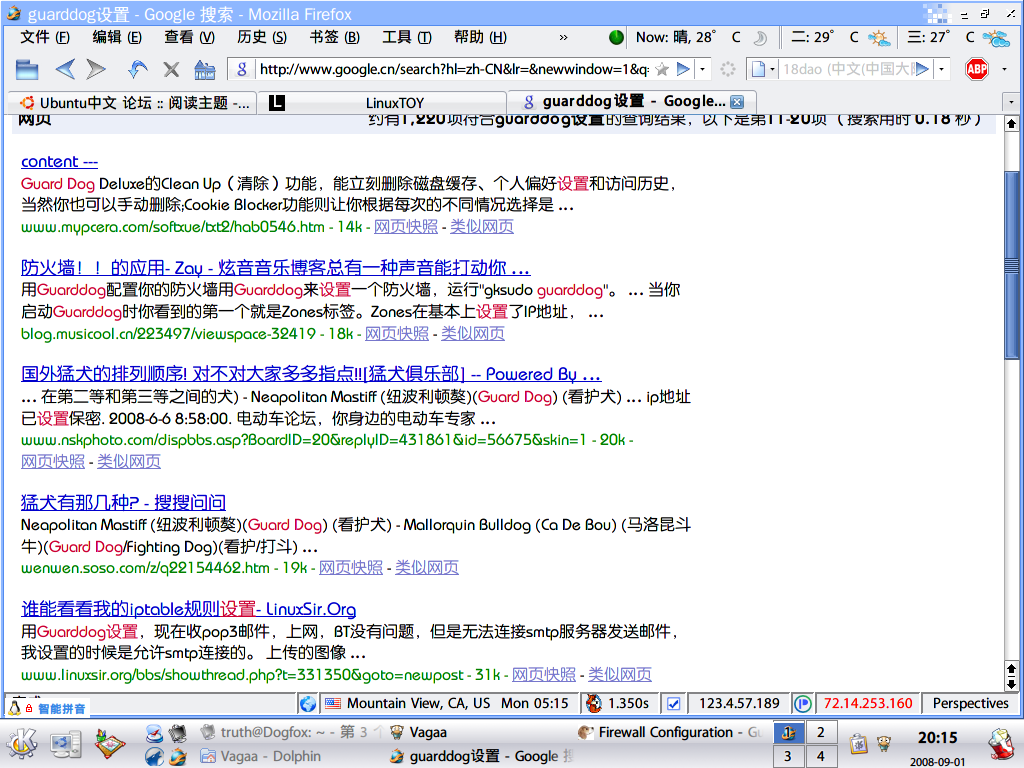Close the guarddog设置 Google tab
1024x768 pixels.
click(x=737, y=102)
